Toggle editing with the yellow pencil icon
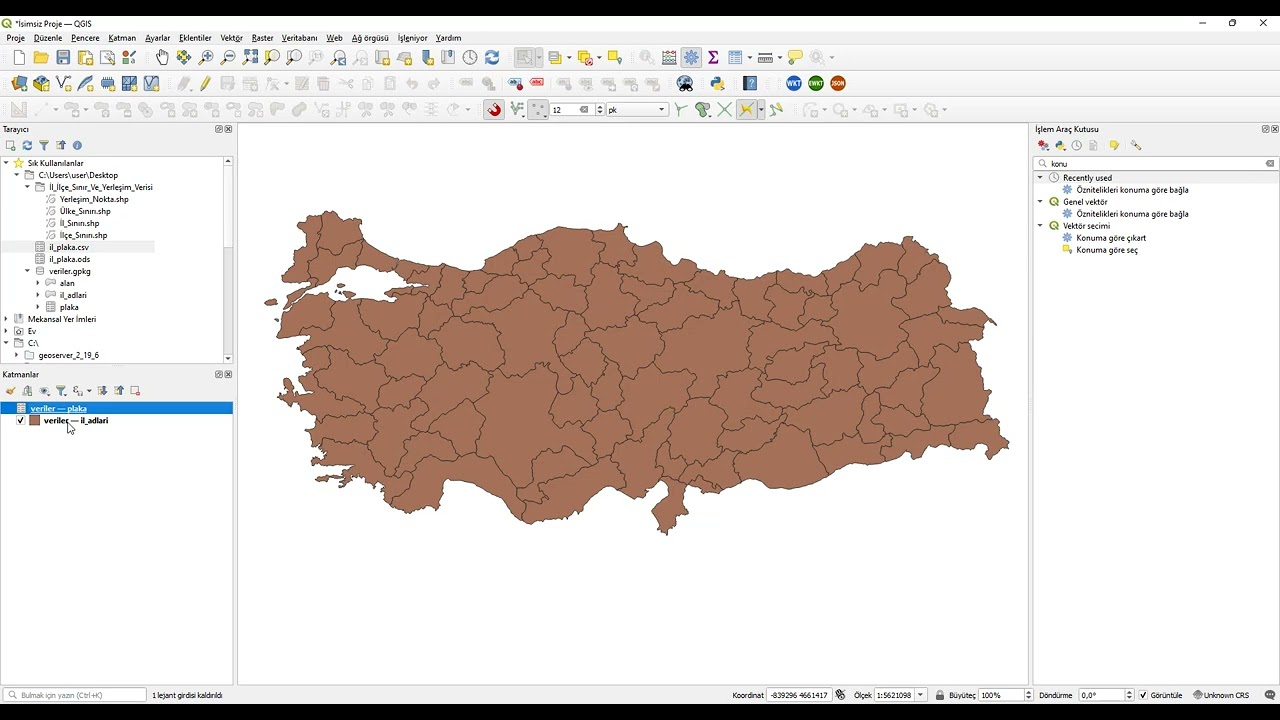 205,84
